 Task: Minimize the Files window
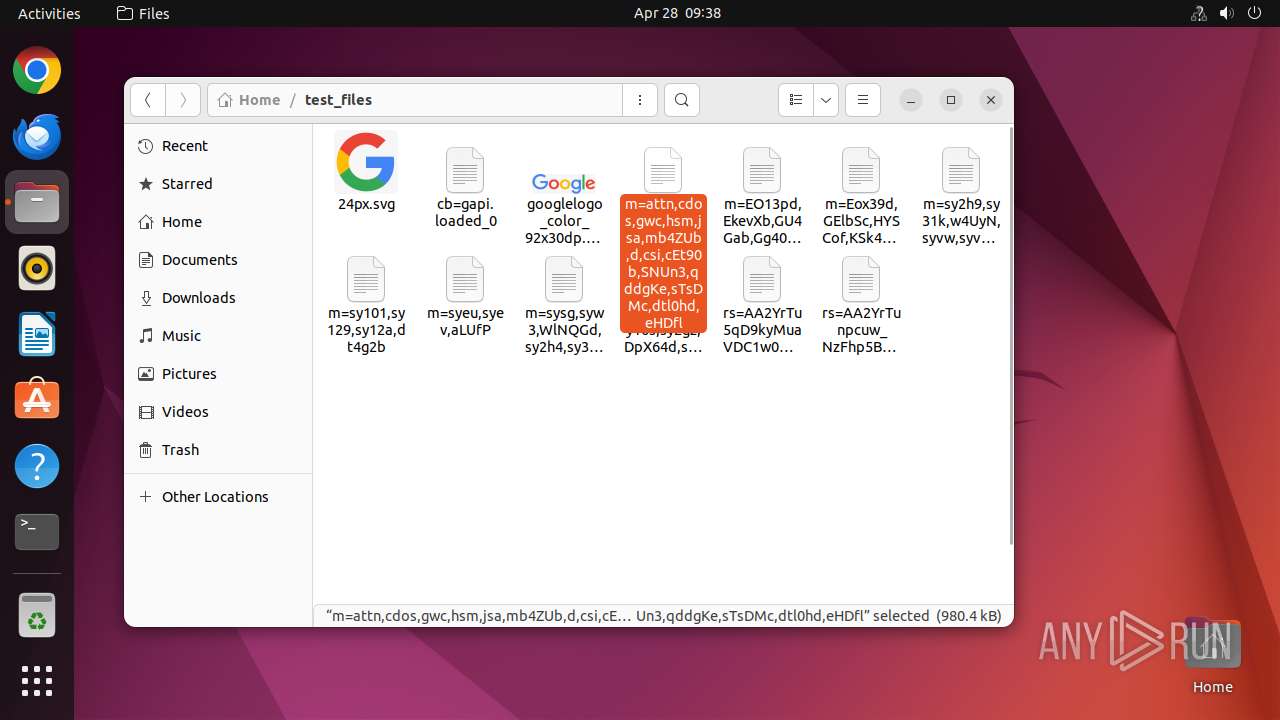click(x=910, y=100)
